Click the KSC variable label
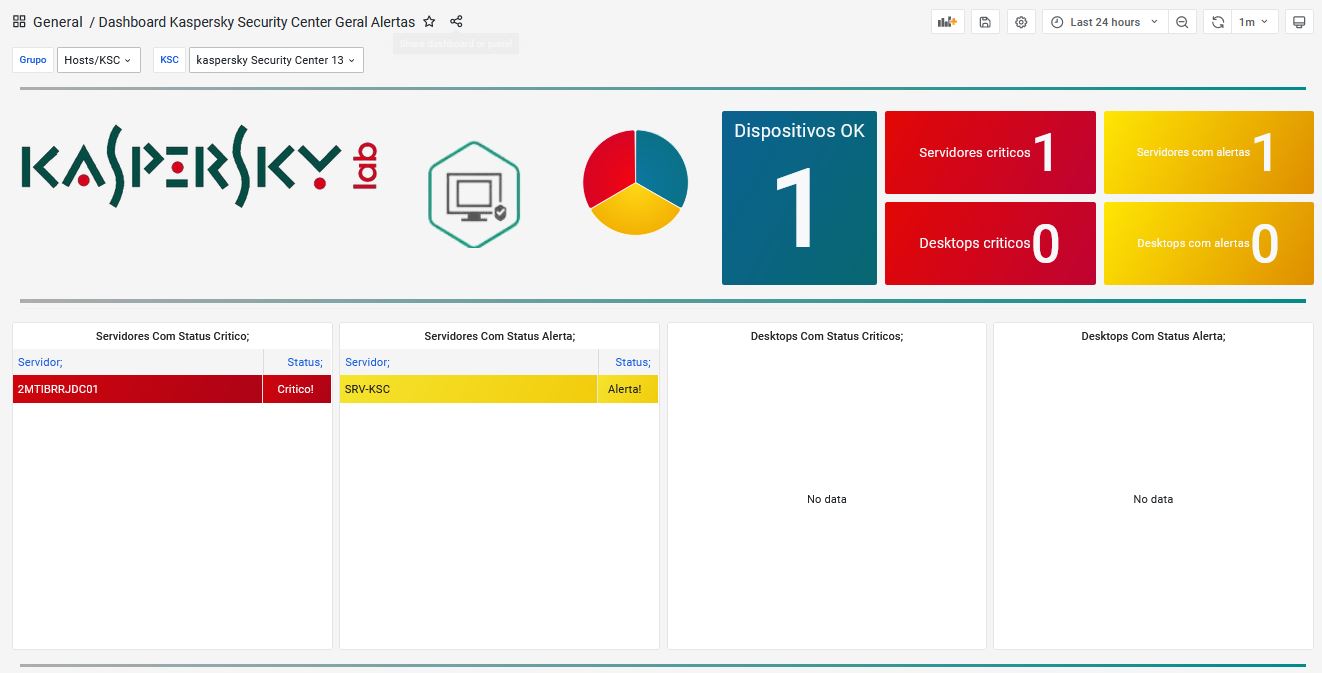The width and height of the screenshot is (1322, 673). tap(169, 60)
